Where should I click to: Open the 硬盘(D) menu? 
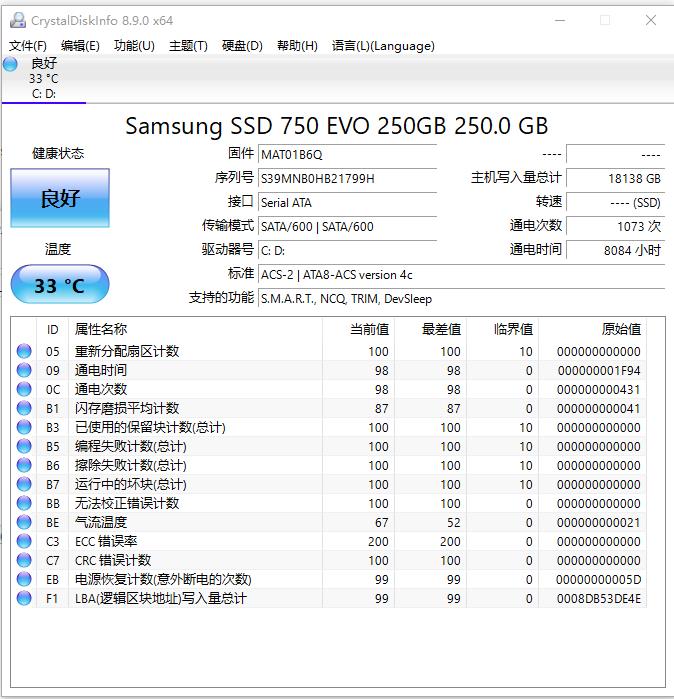(x=242, y=46)
